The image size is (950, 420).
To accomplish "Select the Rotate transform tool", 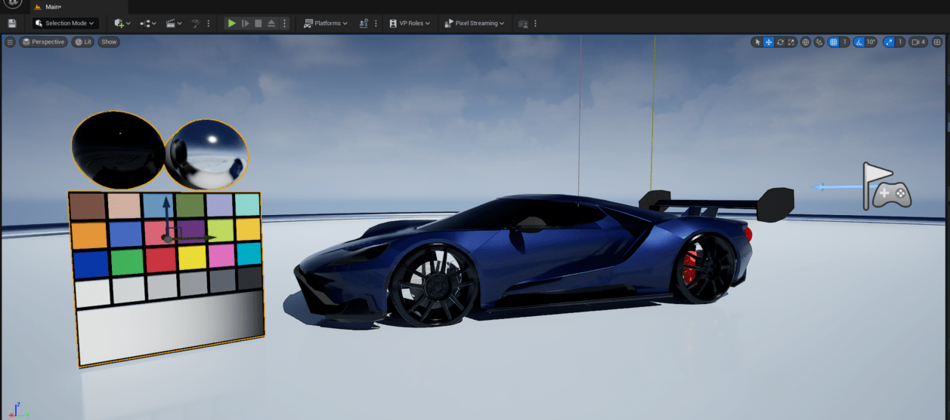I will point(780,42).
